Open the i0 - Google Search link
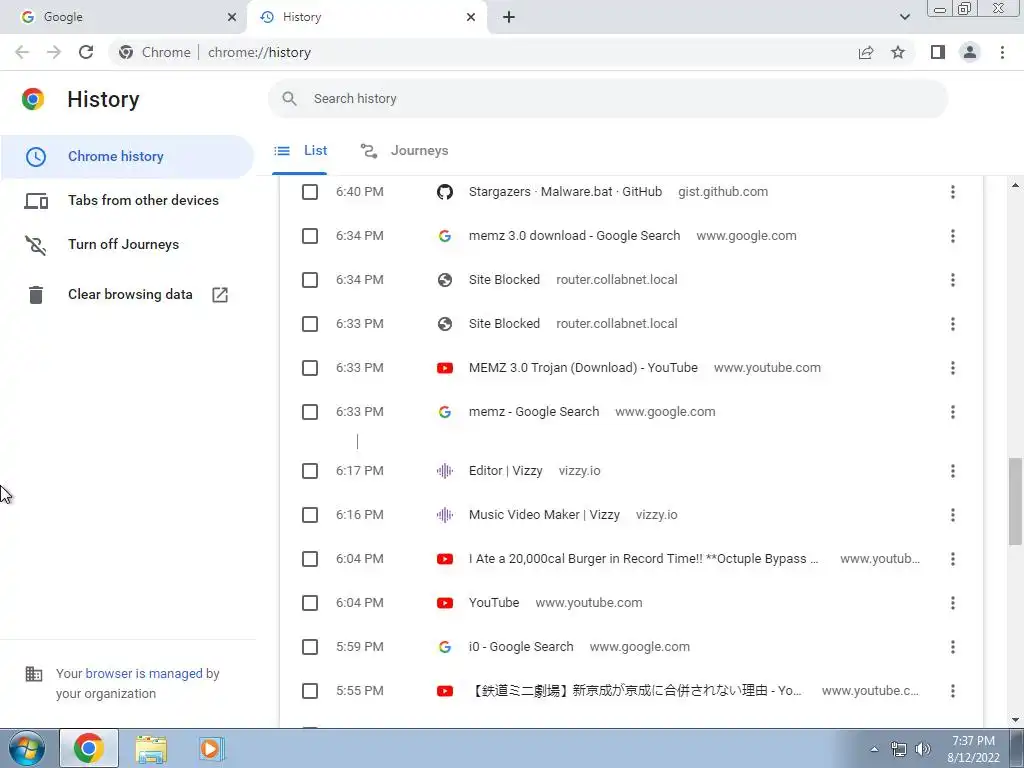Screen dimensions: 1024x768 tap(521, 647)
